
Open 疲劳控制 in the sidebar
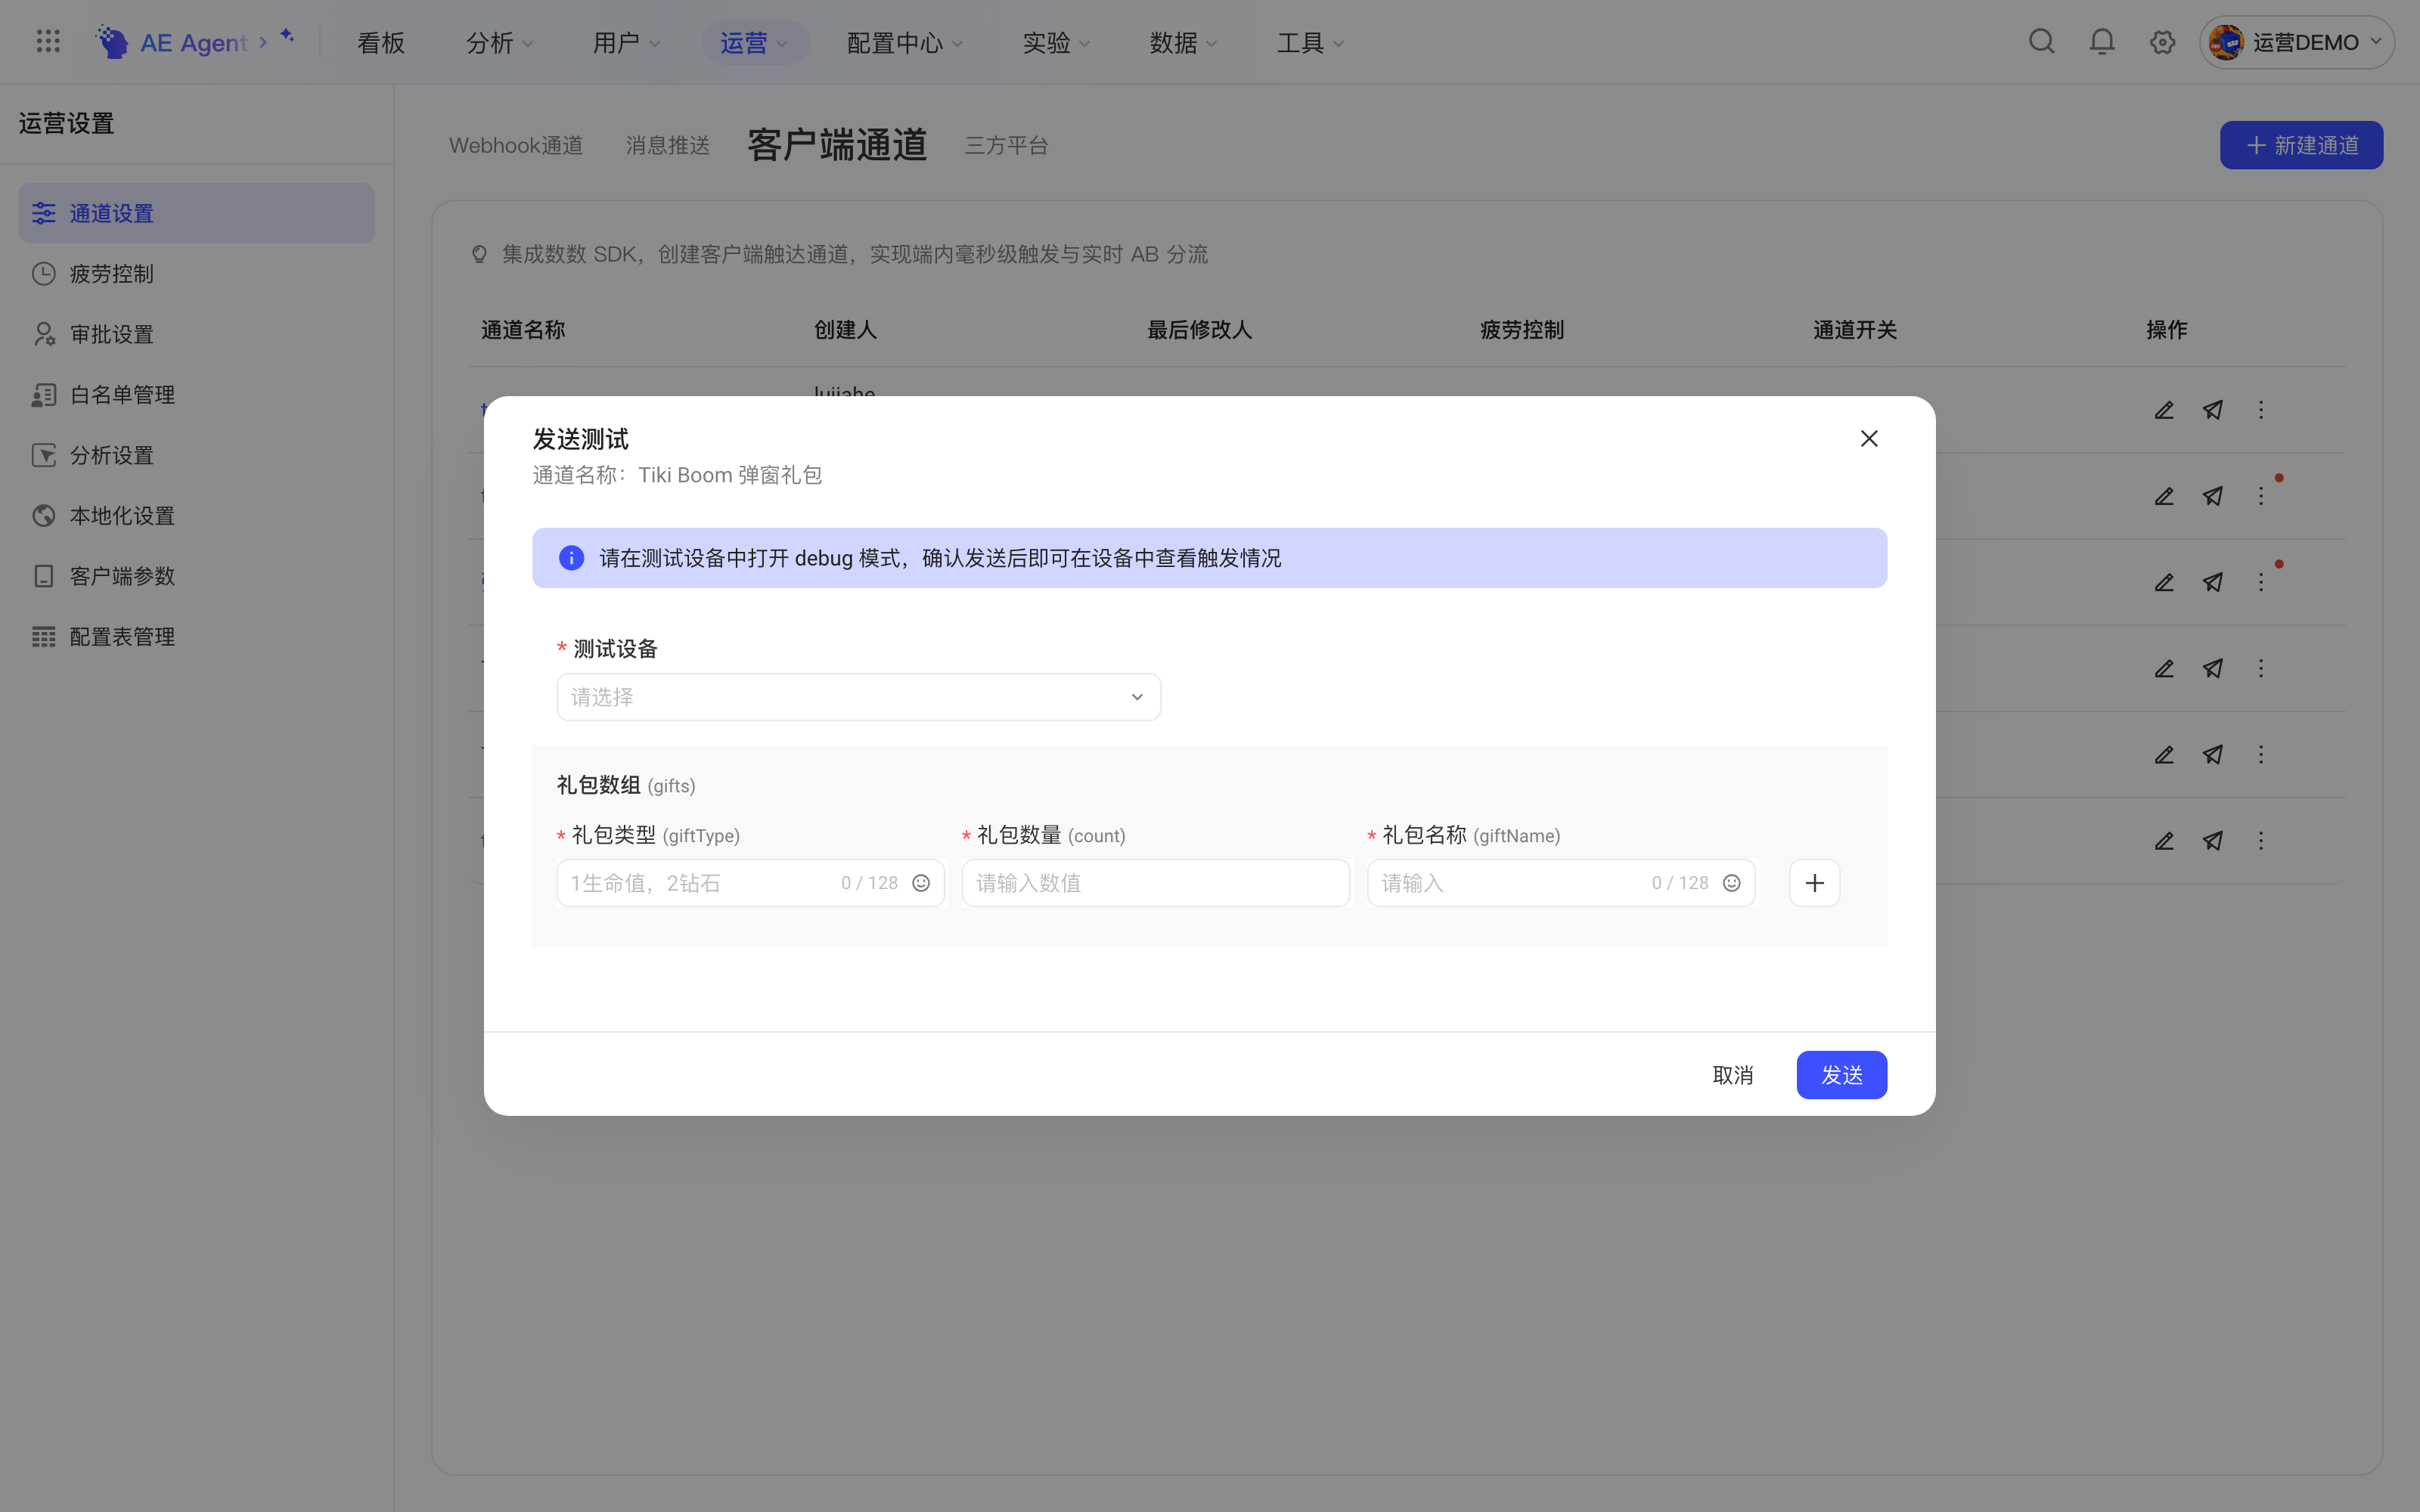coord(196,273)
